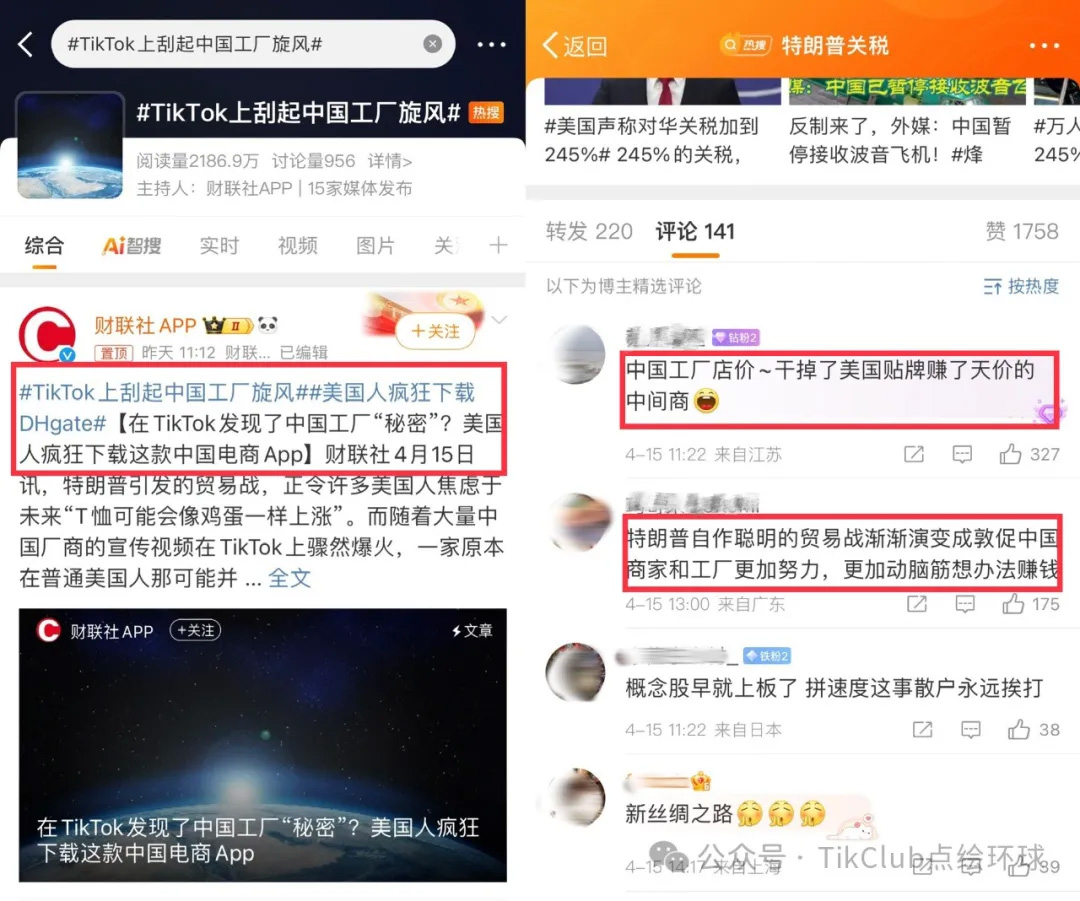Switch to 转发 220 tab
1080x901 pixels.
[x=589, y=231]
